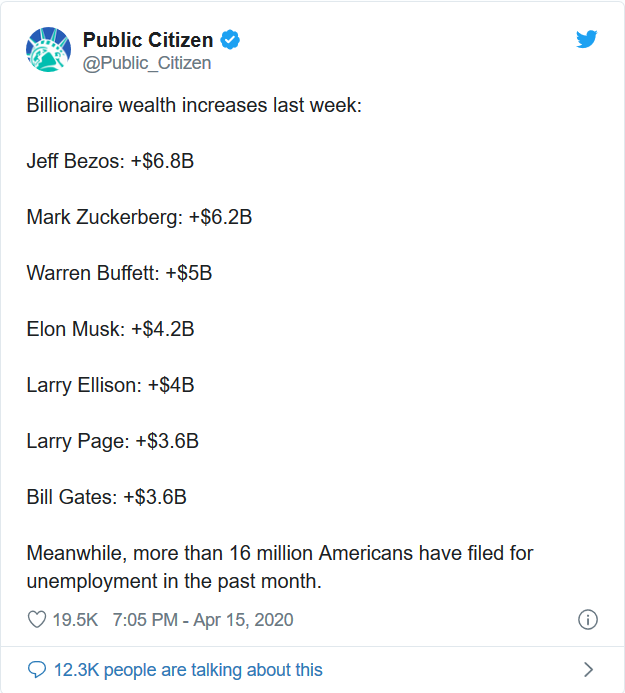Click the reply speech bubble icon
The image size is (625, 693).
pos(37,670)
